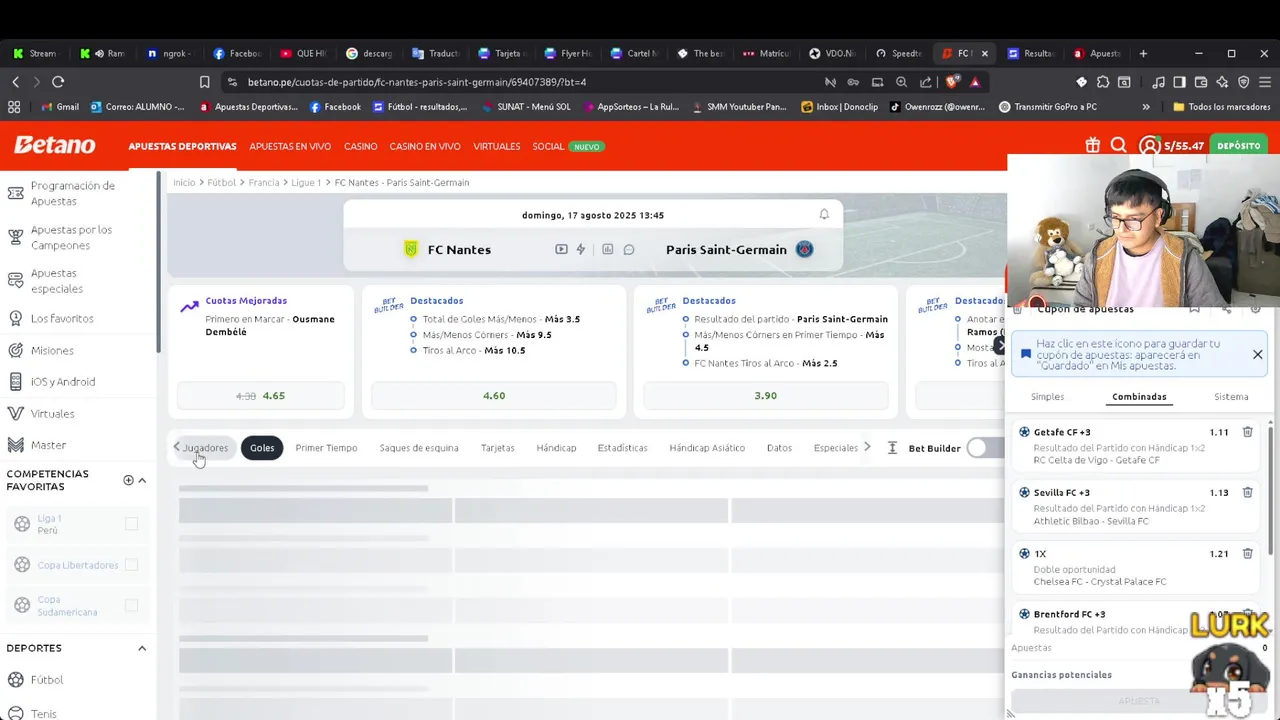Viewport: 1280px width, 720px height.
Task: Click the Virtuales sidebar icon
Action: [15, 413]
